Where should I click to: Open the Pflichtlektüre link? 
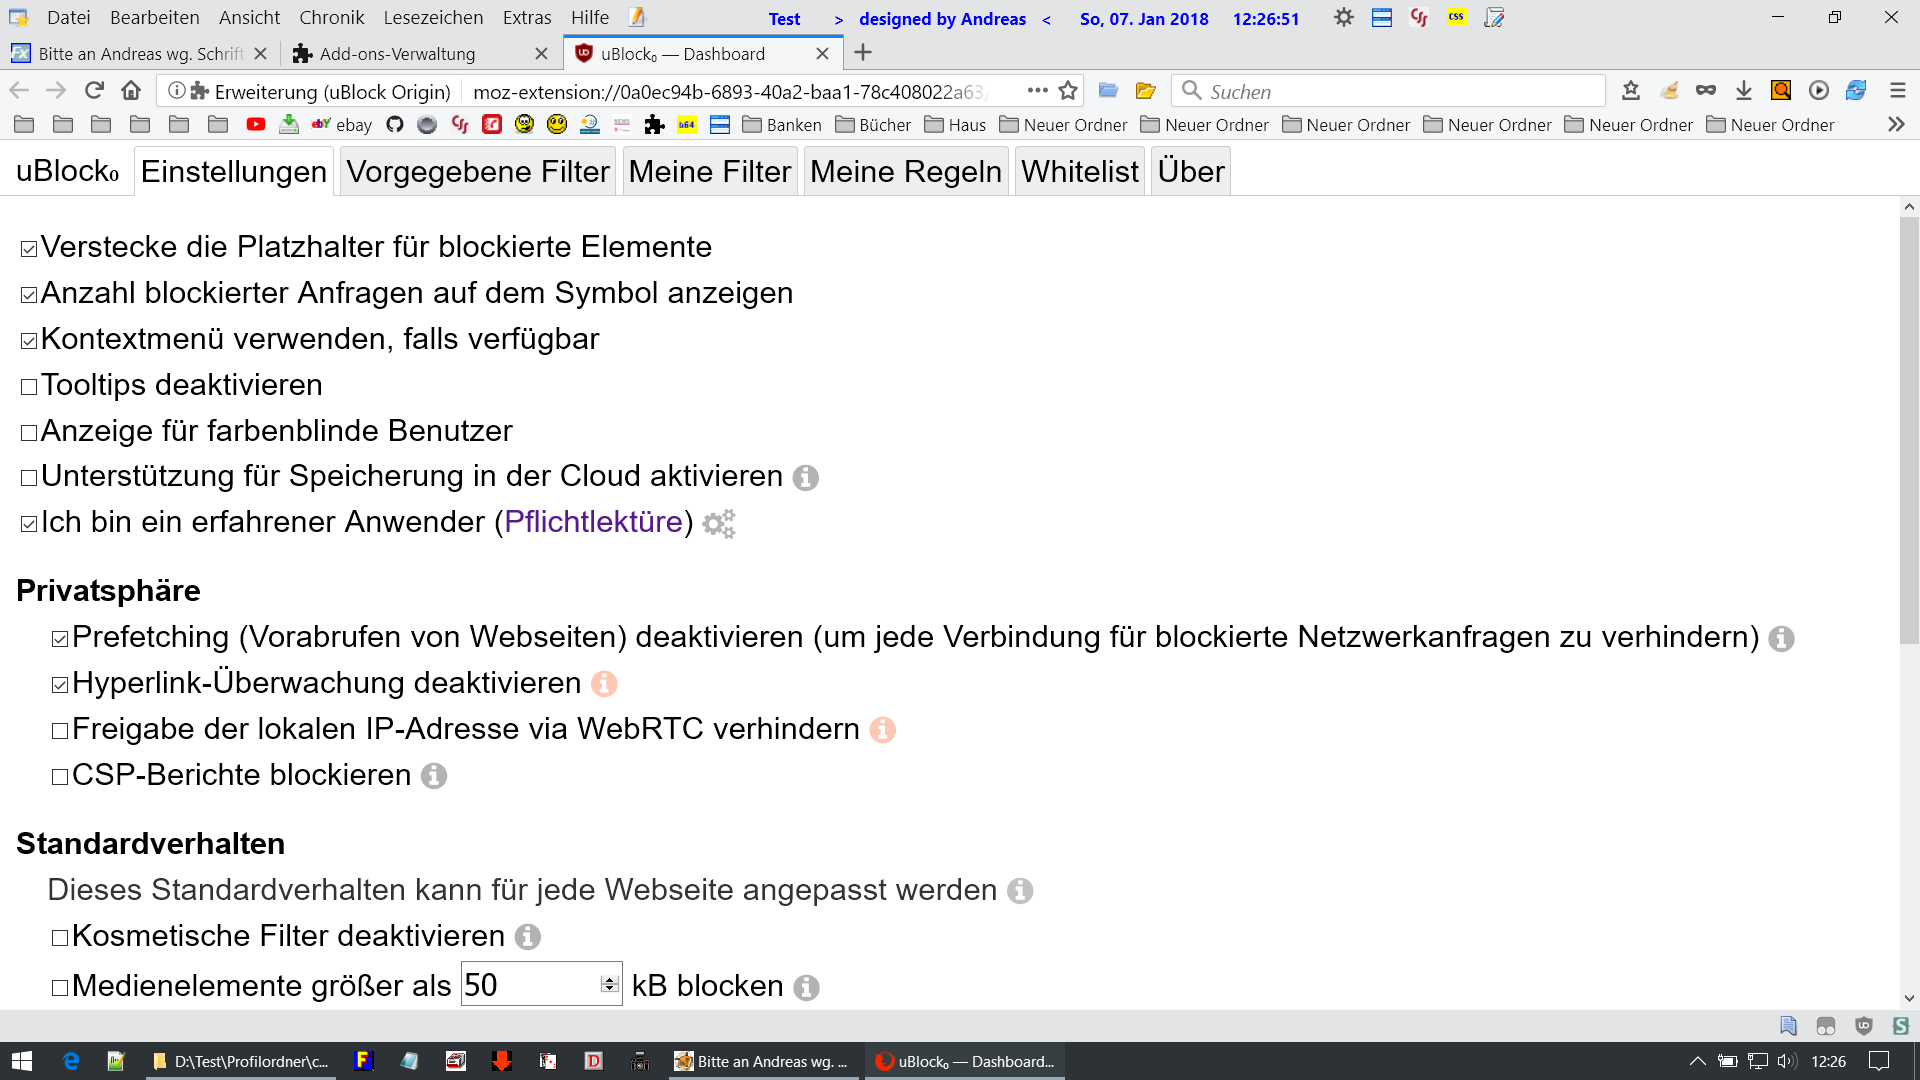[x=594, y=522]
